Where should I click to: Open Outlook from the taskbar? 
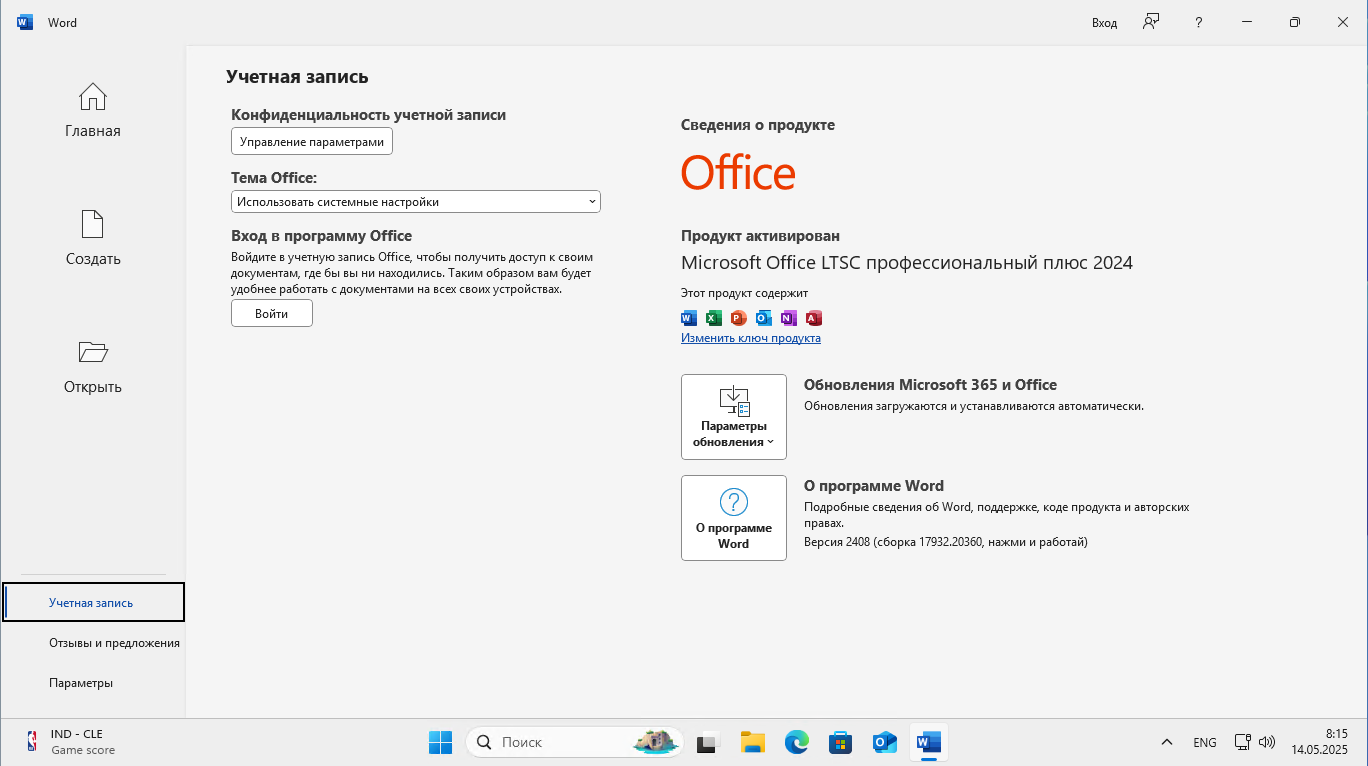(x=885, y=742)
